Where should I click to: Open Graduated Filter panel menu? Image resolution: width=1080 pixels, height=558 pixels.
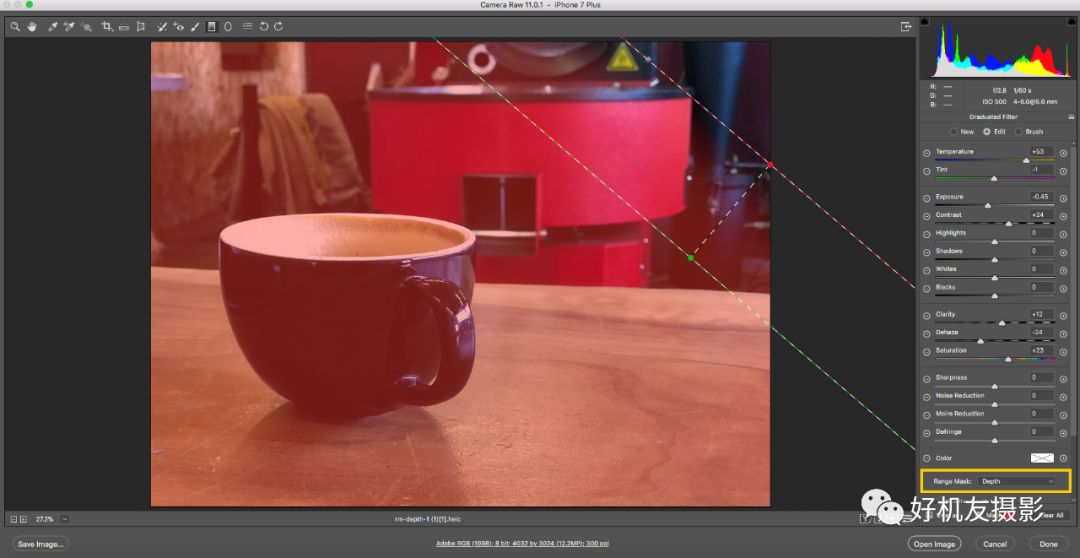tap(1071, 117)
